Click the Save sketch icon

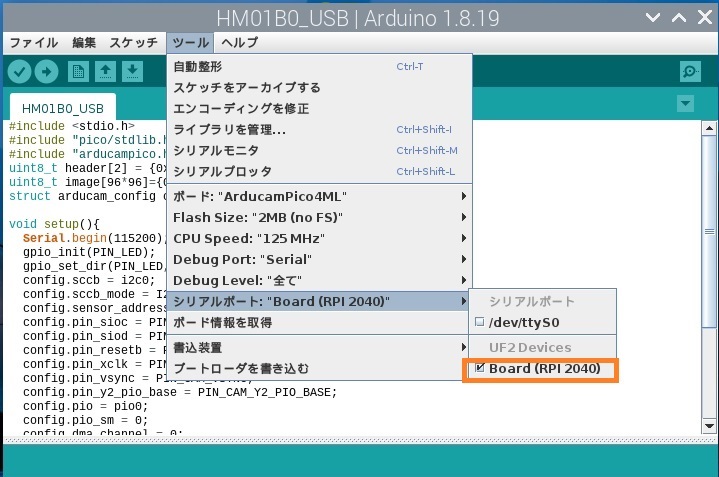(x=131, y=71)
